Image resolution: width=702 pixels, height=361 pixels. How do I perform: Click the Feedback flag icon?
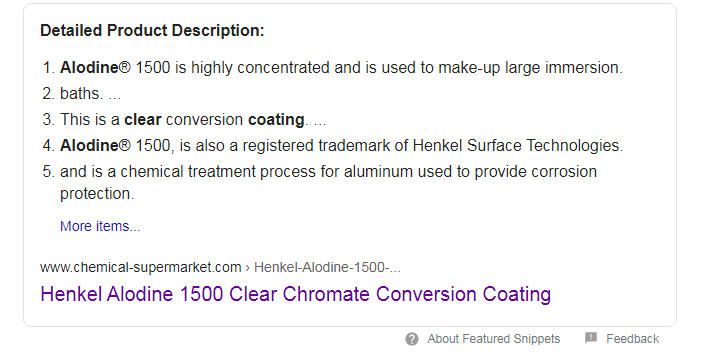(x=591, y=338)
